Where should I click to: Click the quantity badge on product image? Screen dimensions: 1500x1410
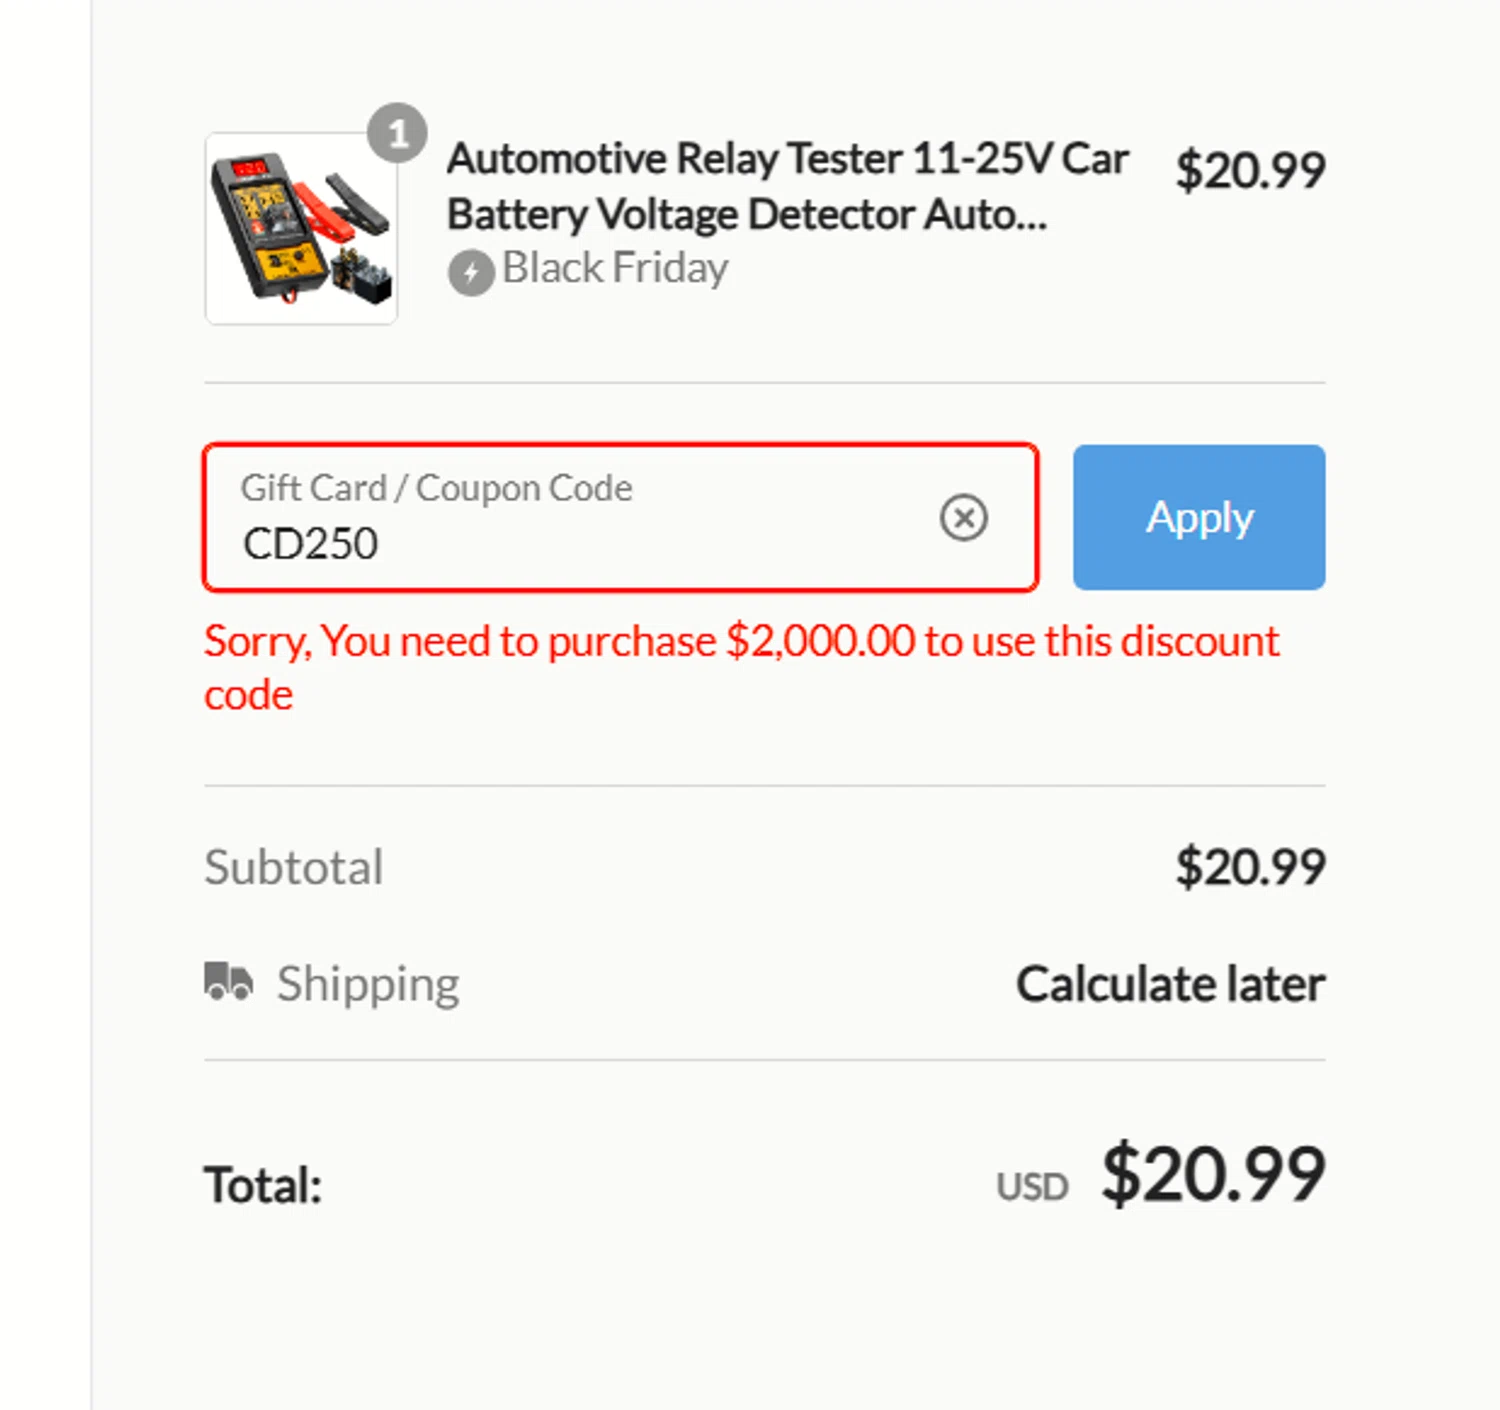pyautogui.click(x=397, y=133)
